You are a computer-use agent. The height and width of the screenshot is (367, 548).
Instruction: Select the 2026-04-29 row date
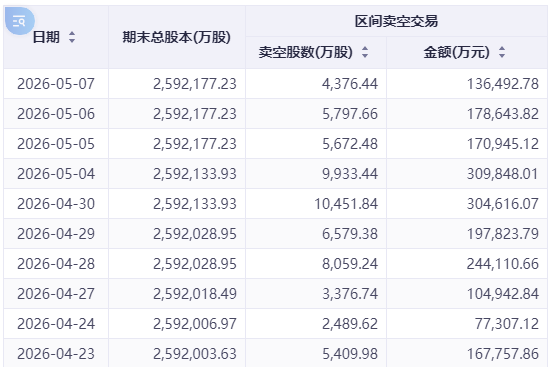pyautogui.click(x=56, y=234)
